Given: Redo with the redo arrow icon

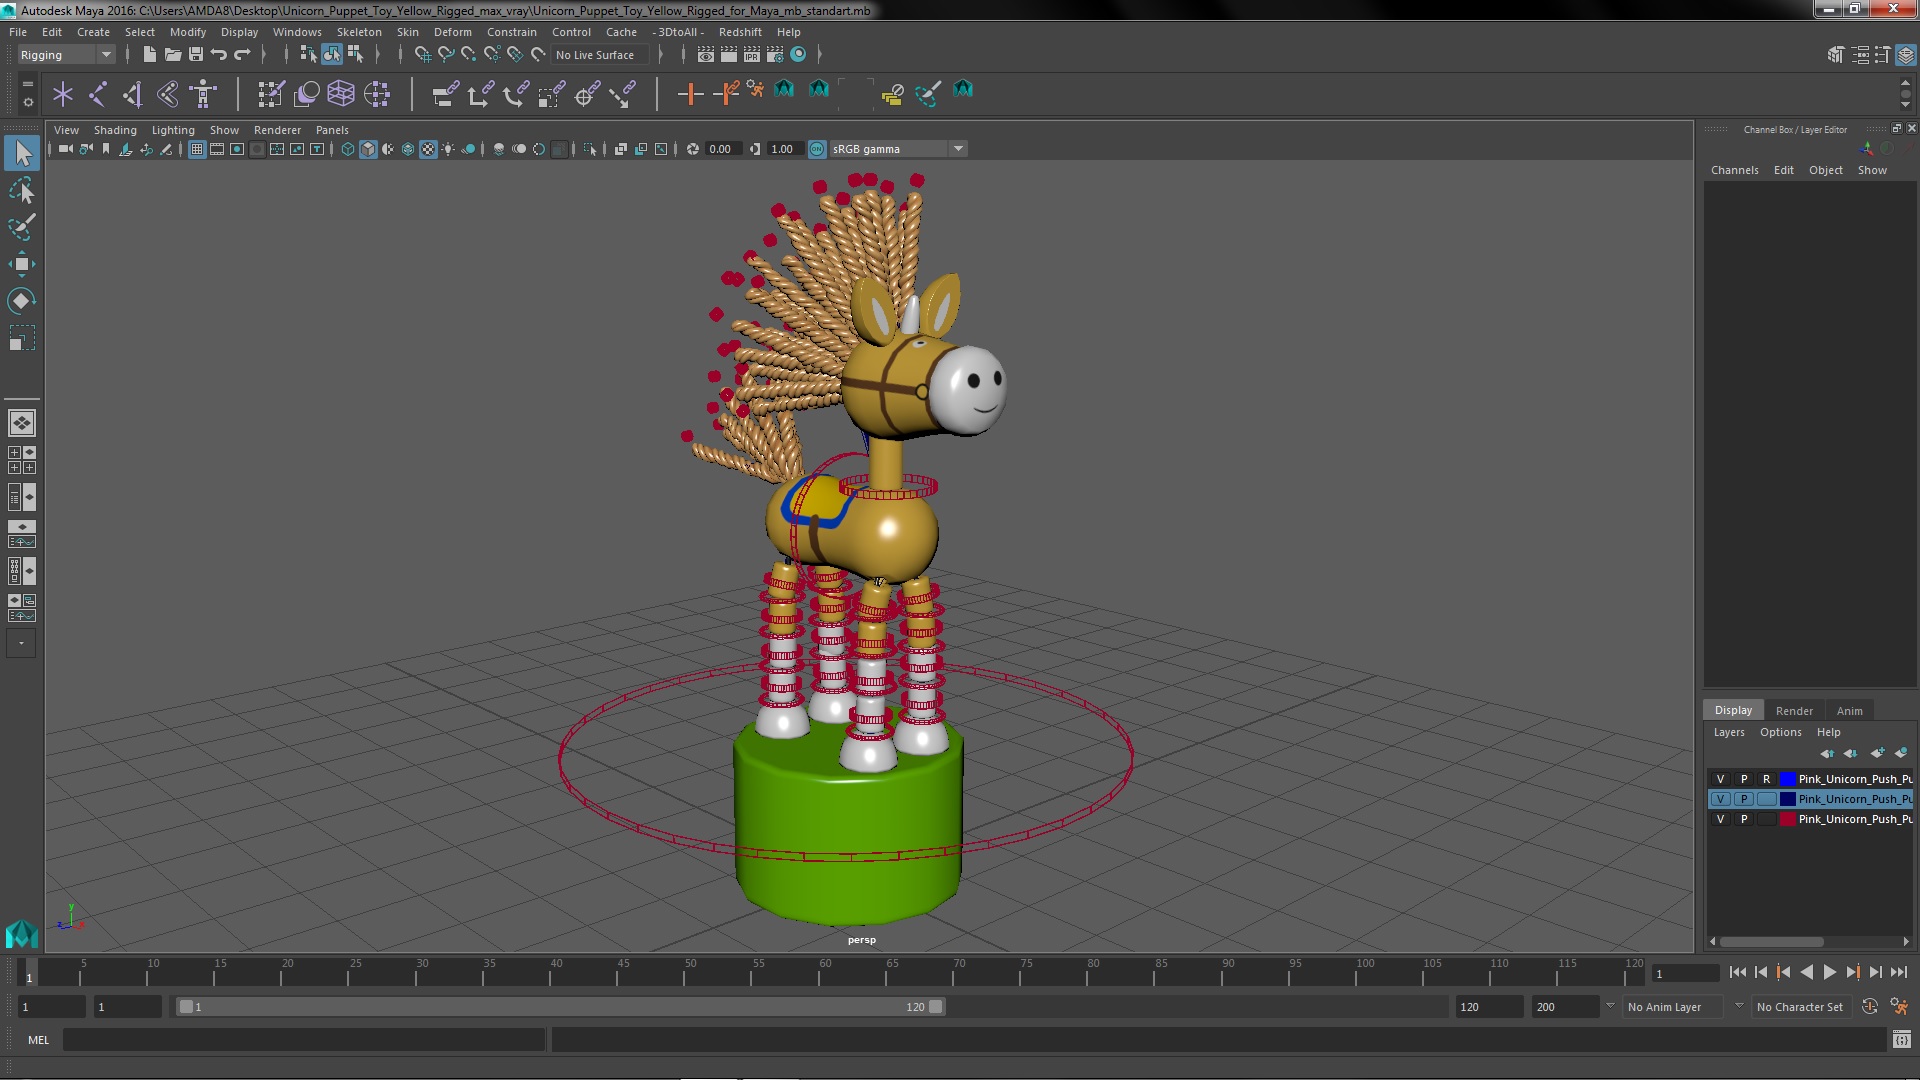Looking at the screenshot, I should tap(242, 55).
